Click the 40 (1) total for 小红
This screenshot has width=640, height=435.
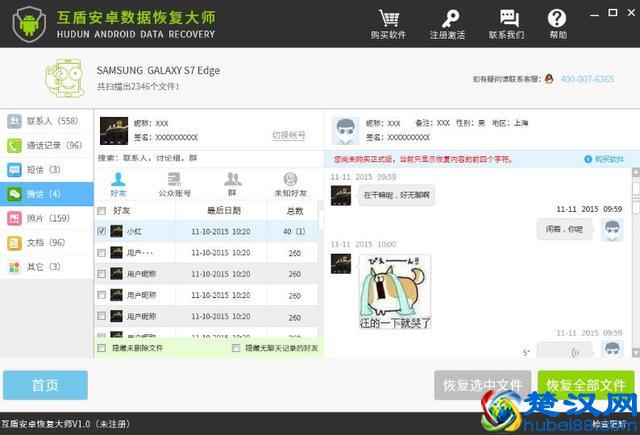[x=294, y=232]
